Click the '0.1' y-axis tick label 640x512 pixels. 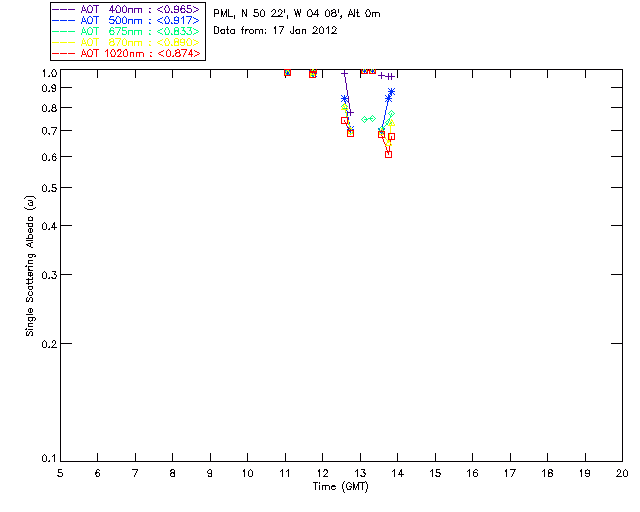tap(49, 459)
